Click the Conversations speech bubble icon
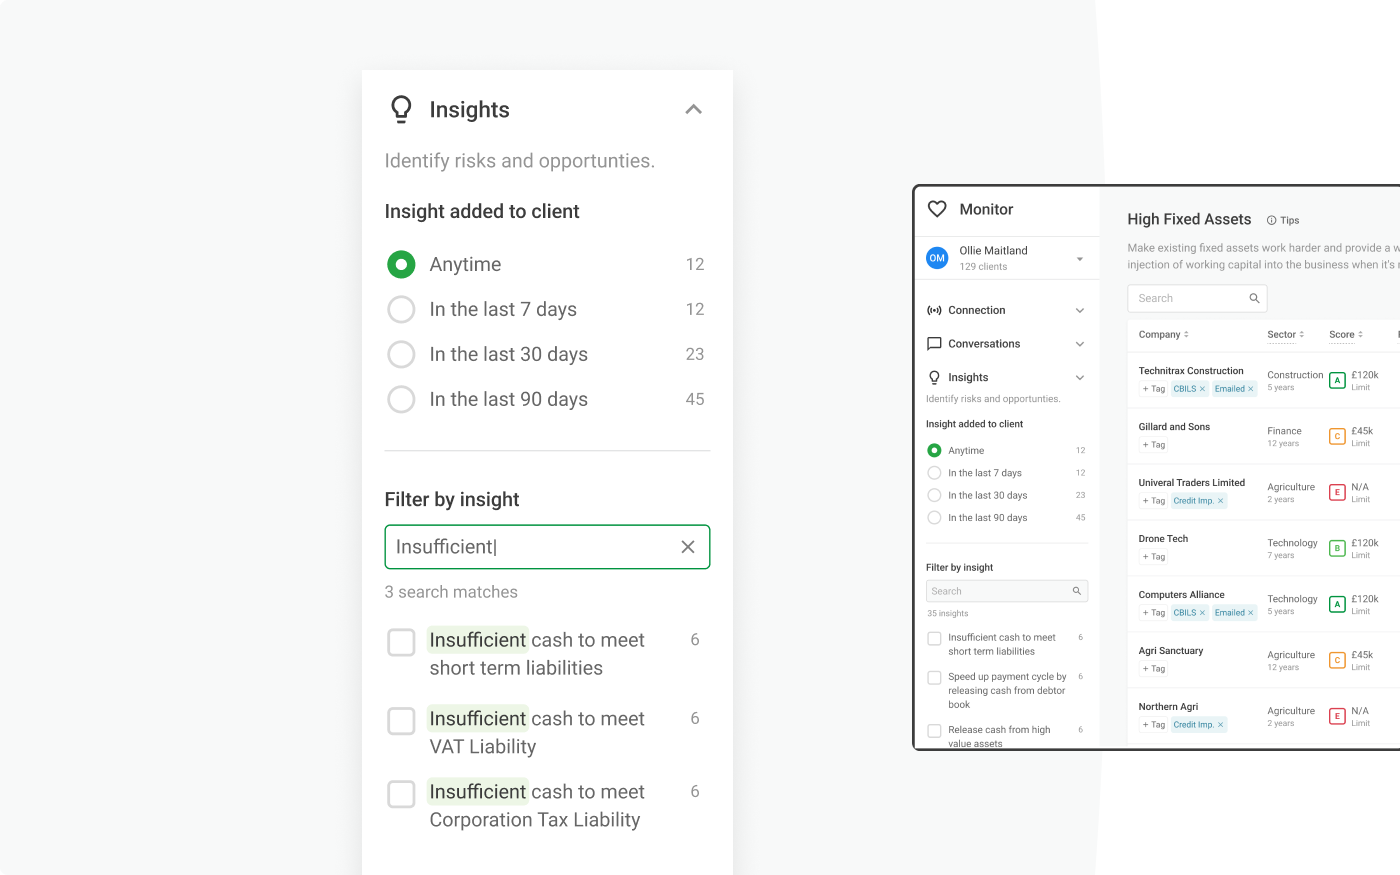This screenshot has width=1400, height=875. pyautogui.click(x=934, y=344)
